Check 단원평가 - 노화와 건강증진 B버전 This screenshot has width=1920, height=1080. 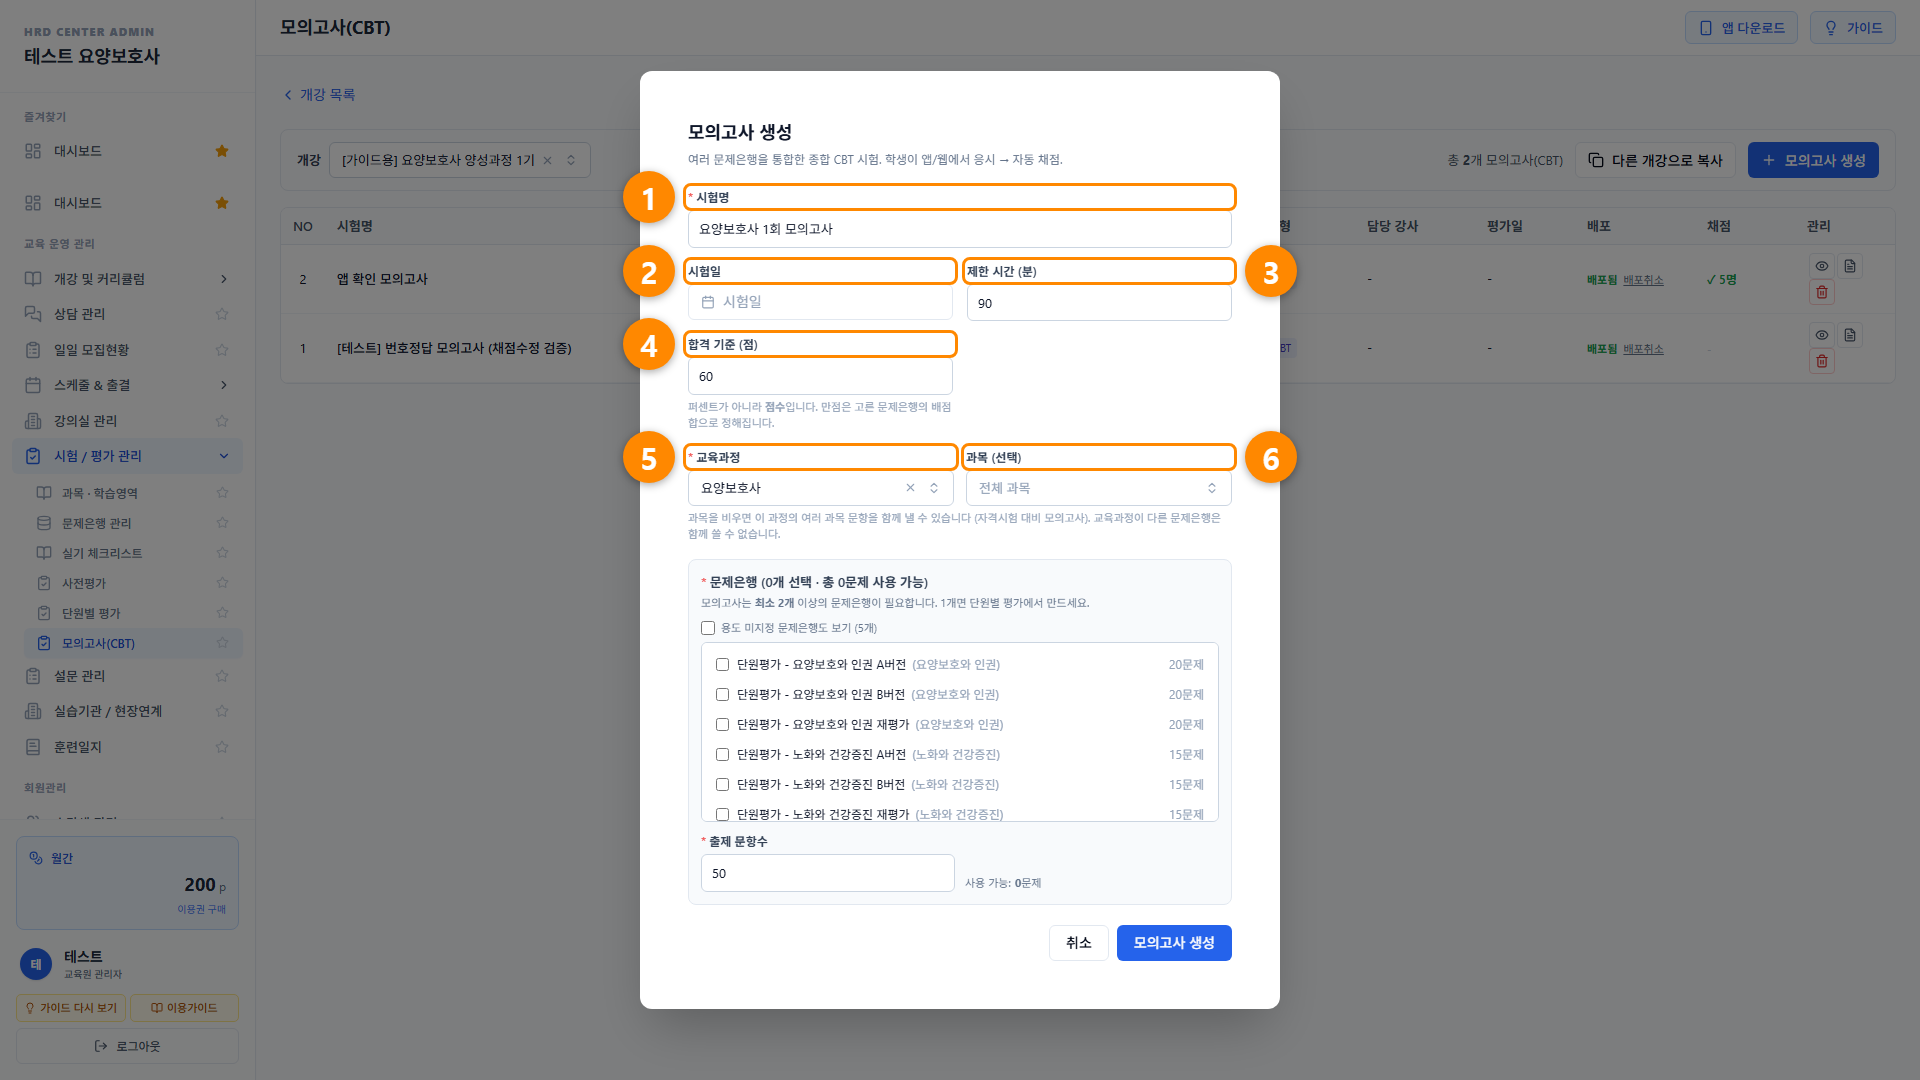(x=722, y=784)
